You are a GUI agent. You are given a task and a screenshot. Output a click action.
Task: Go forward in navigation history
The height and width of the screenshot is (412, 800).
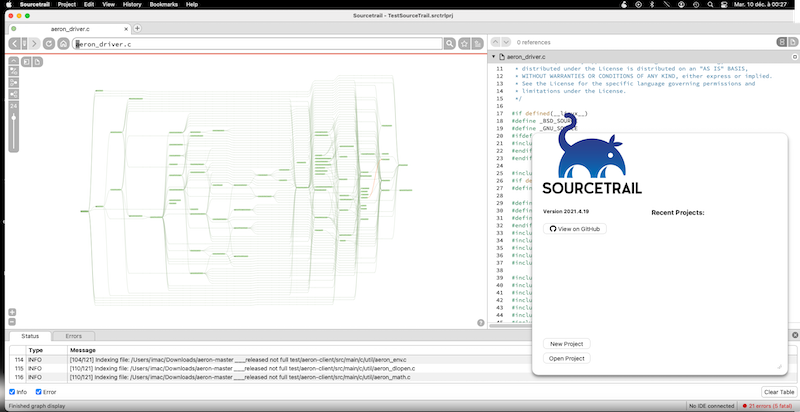(x=34, y=44)
